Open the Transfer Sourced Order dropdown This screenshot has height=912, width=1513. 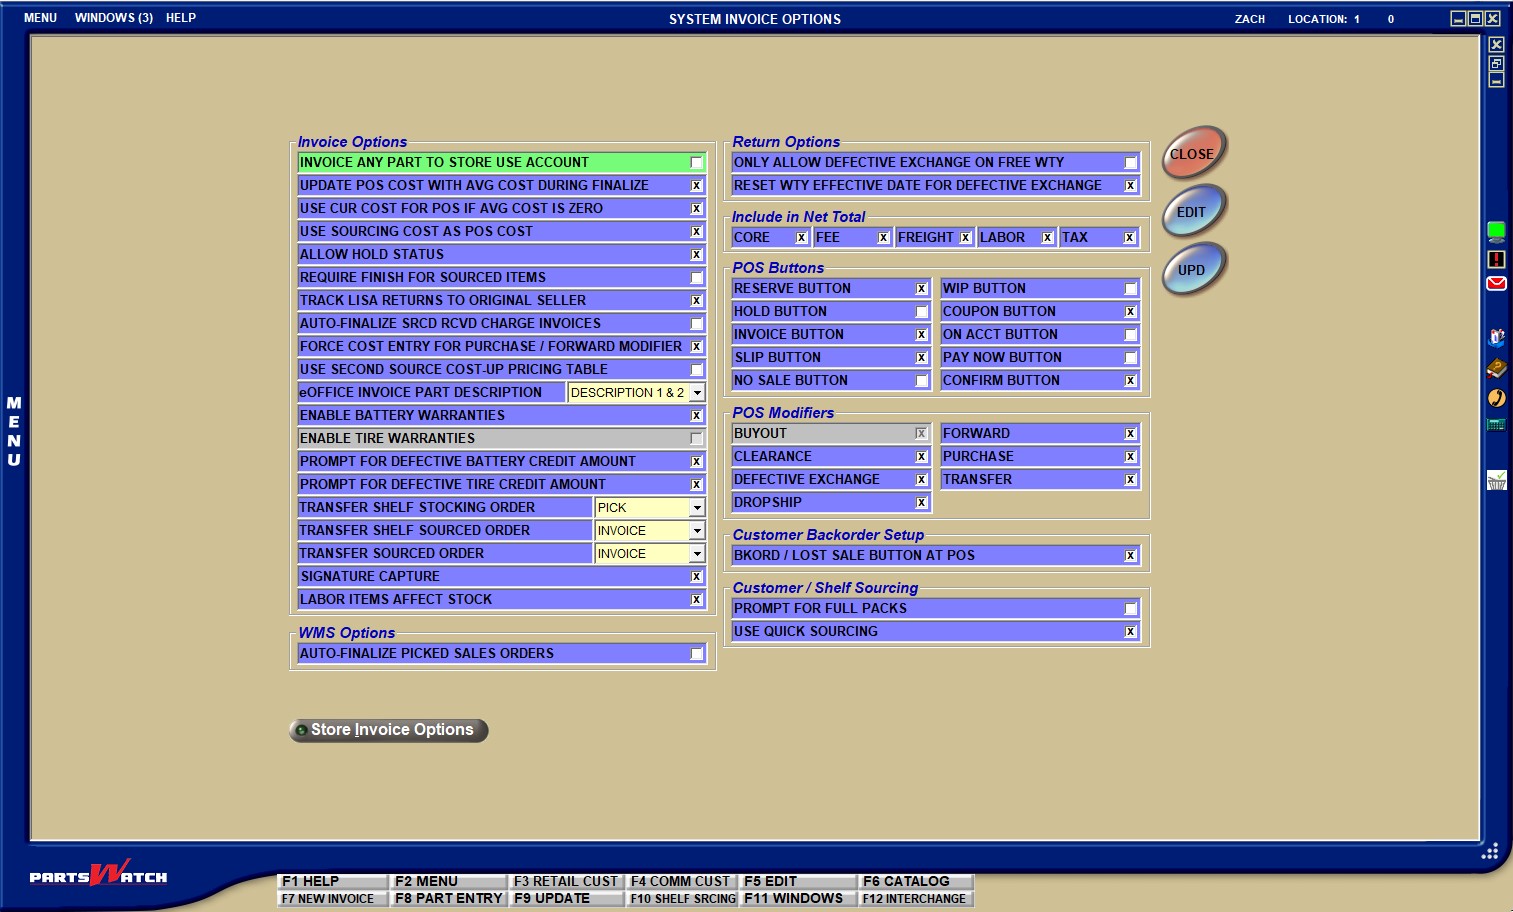[x=697, y=554]
